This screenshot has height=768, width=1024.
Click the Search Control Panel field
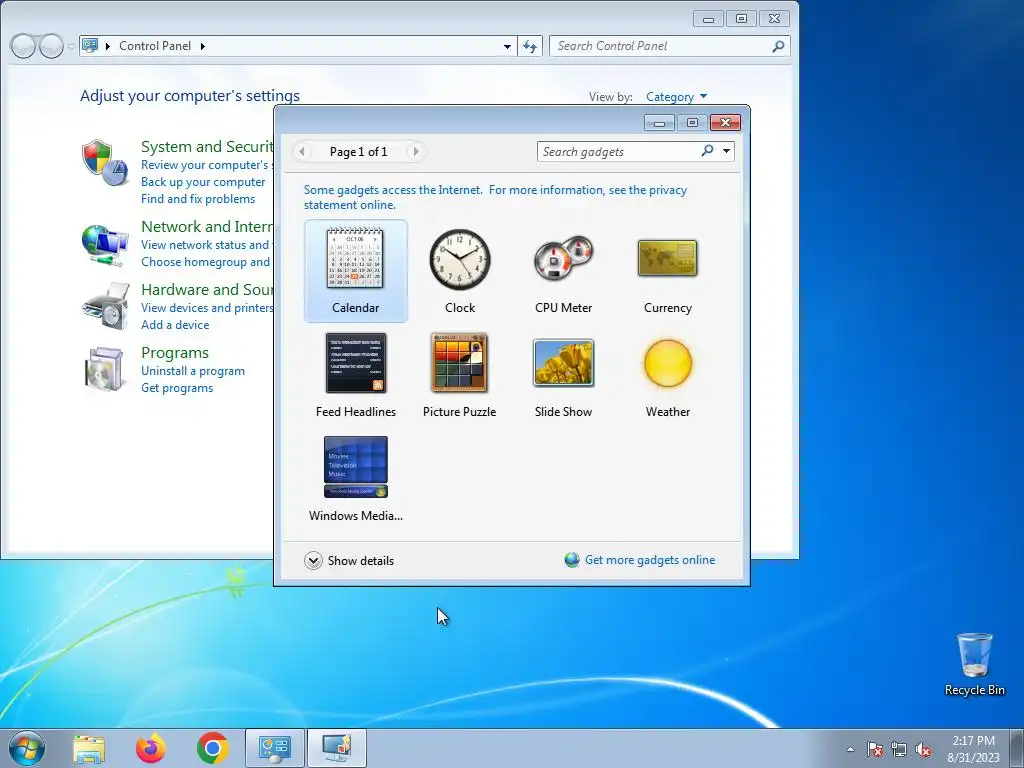(661, 46)
